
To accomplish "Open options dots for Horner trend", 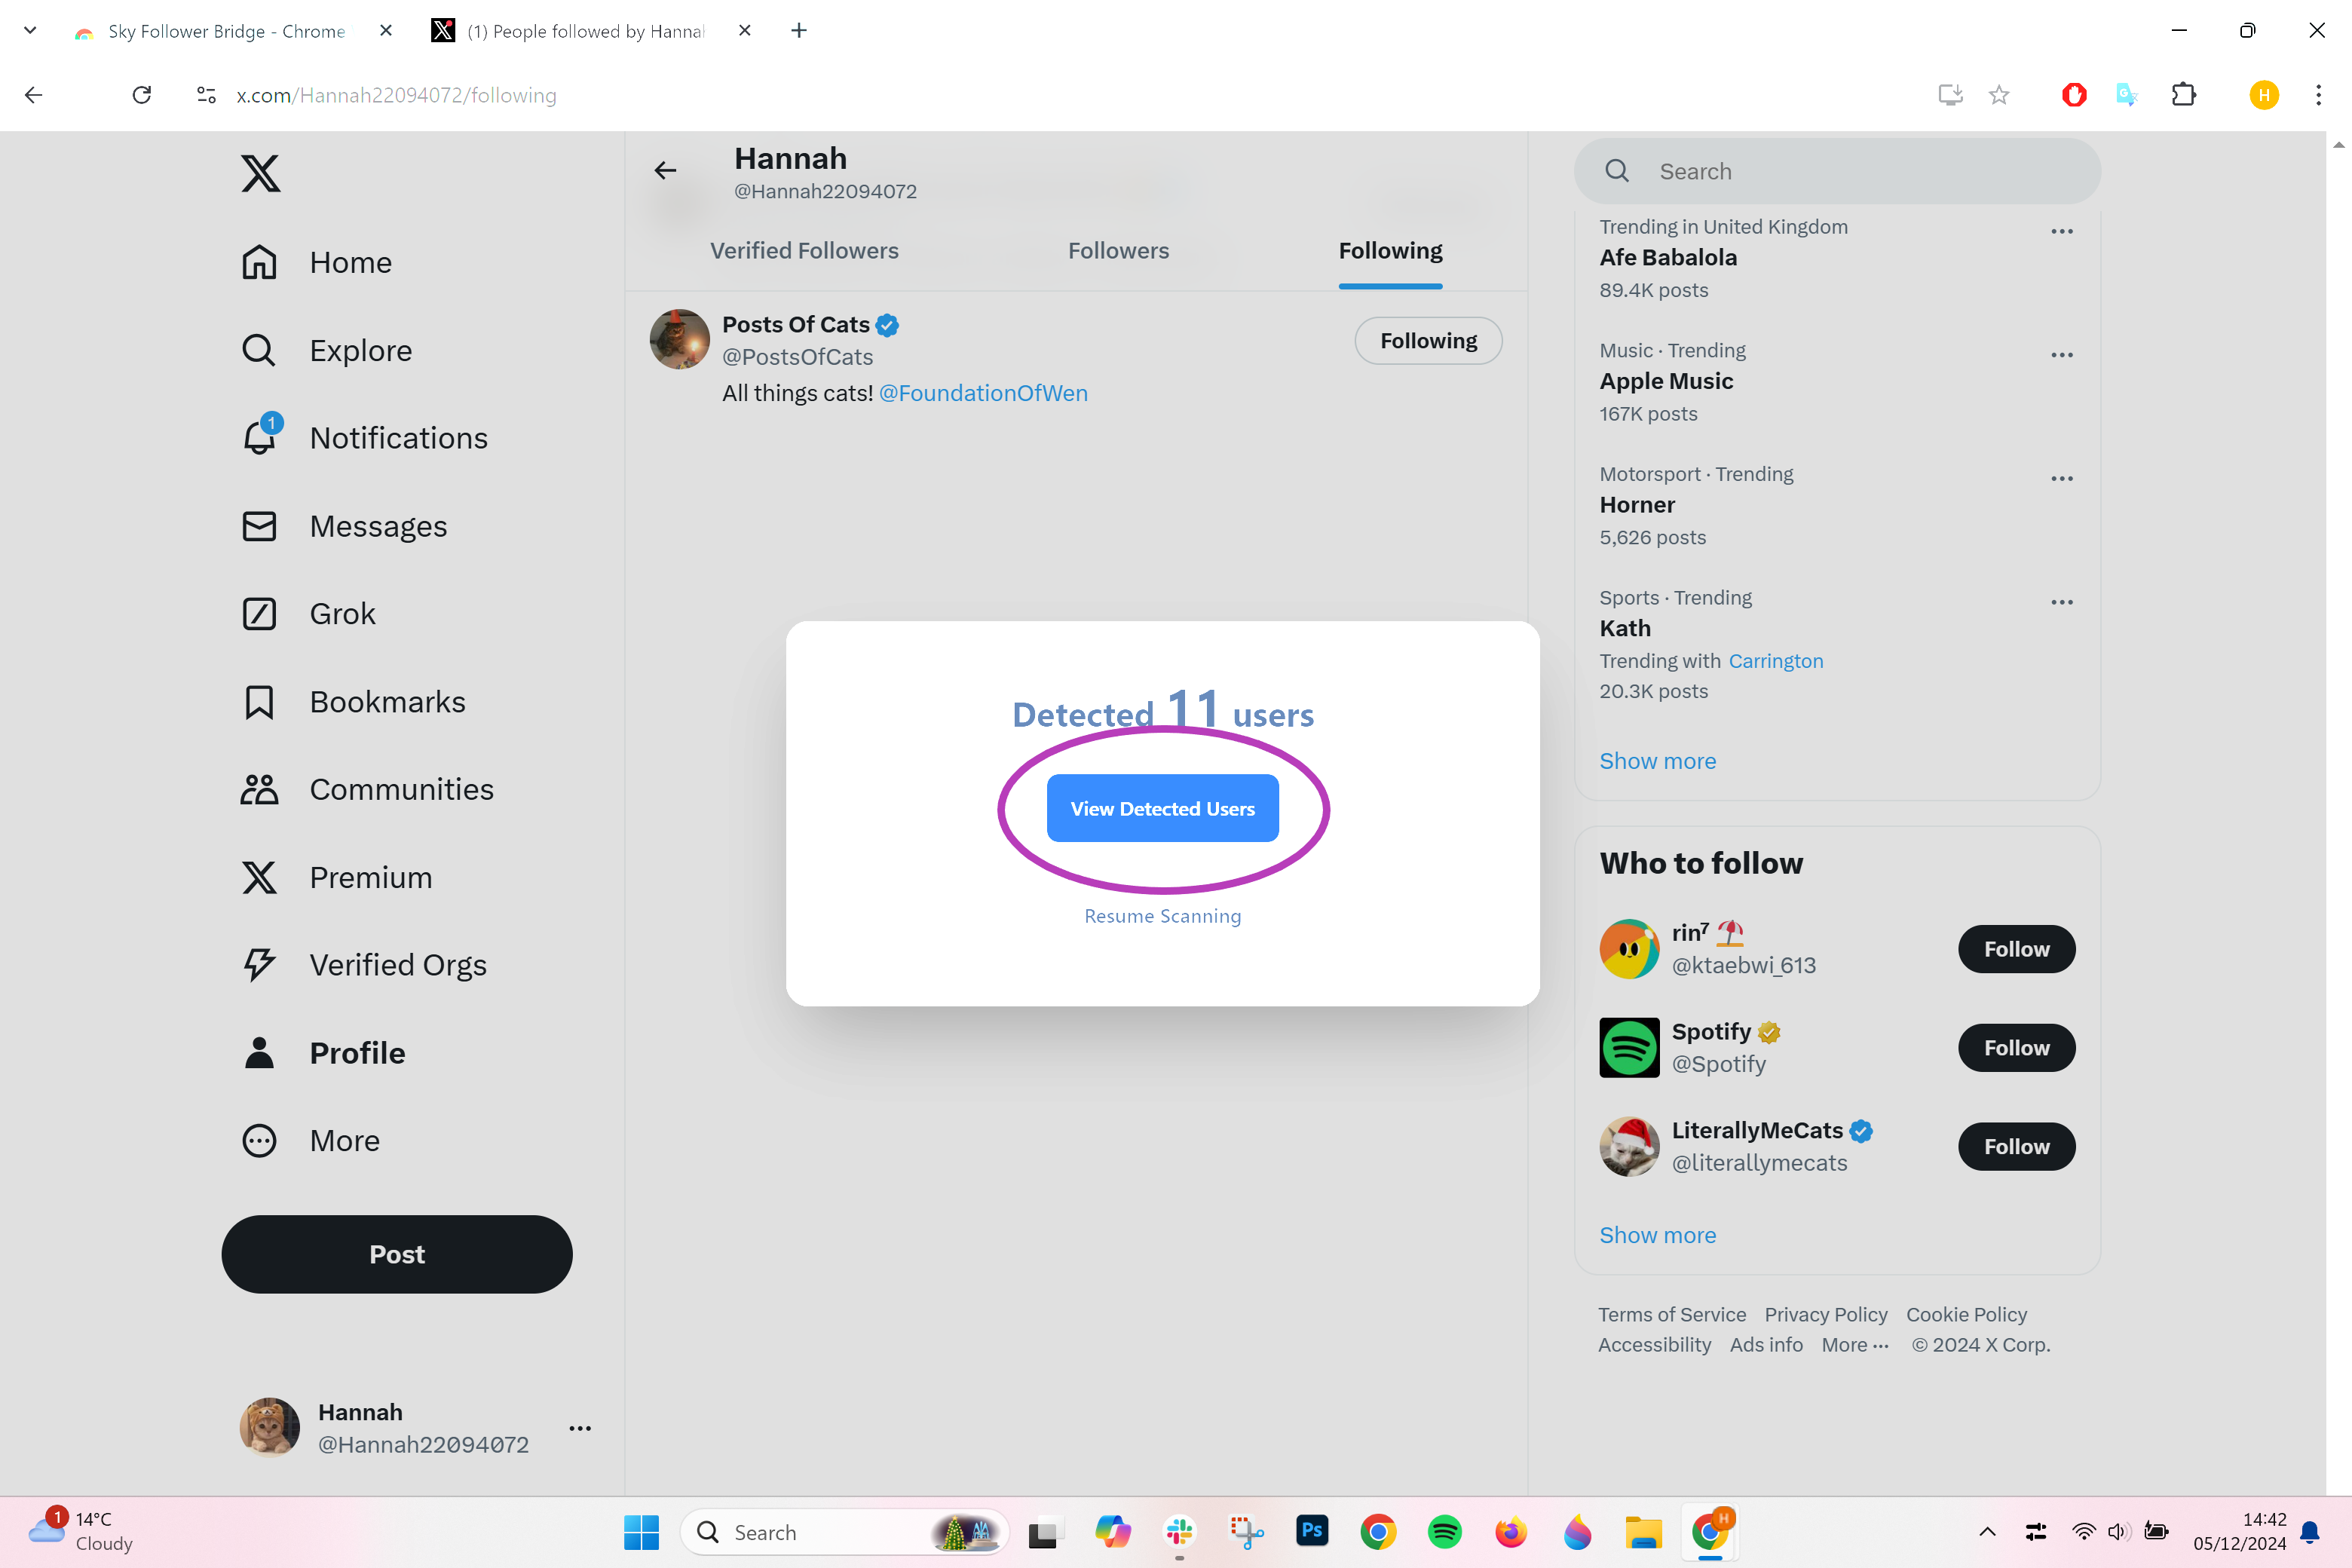I will (x=2062, y=479).
